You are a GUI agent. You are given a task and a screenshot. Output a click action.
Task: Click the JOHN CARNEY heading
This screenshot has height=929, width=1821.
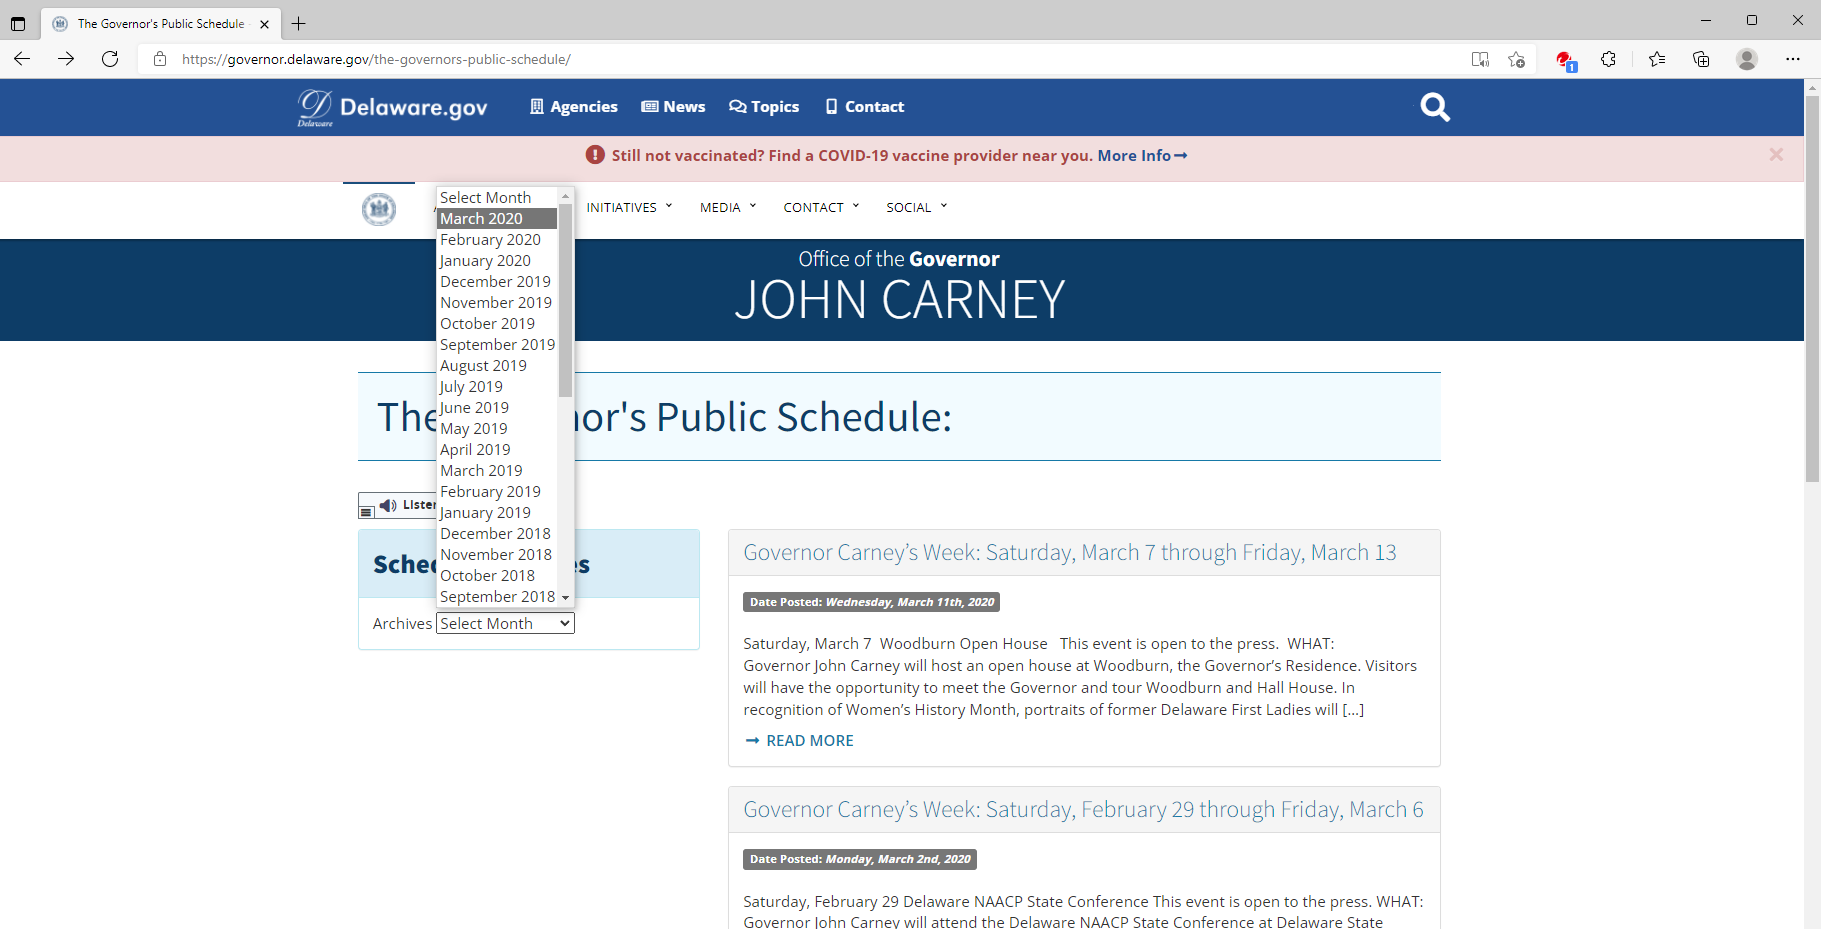click(x=899, y=300)
